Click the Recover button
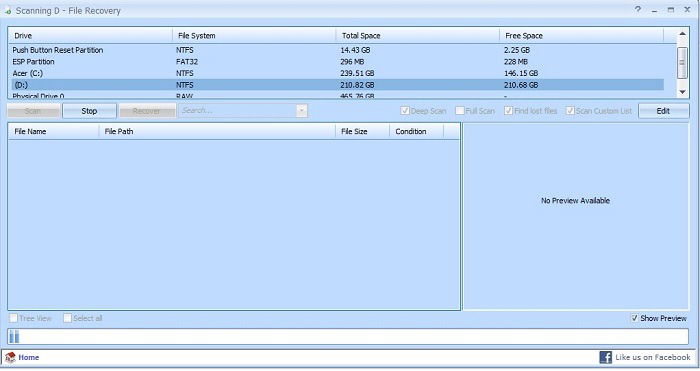The width and height of the screenshot is (700, 371). 147,111
